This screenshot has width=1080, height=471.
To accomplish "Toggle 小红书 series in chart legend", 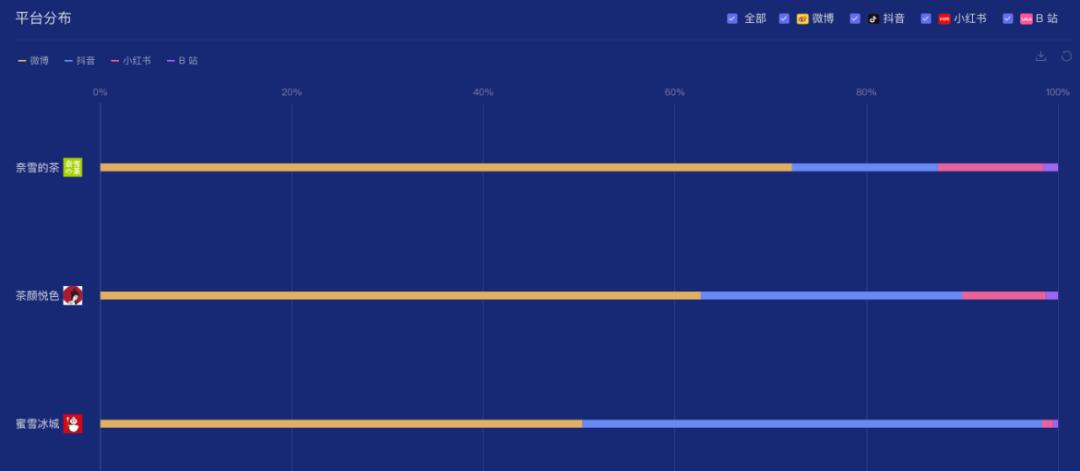I will point(131,61).
